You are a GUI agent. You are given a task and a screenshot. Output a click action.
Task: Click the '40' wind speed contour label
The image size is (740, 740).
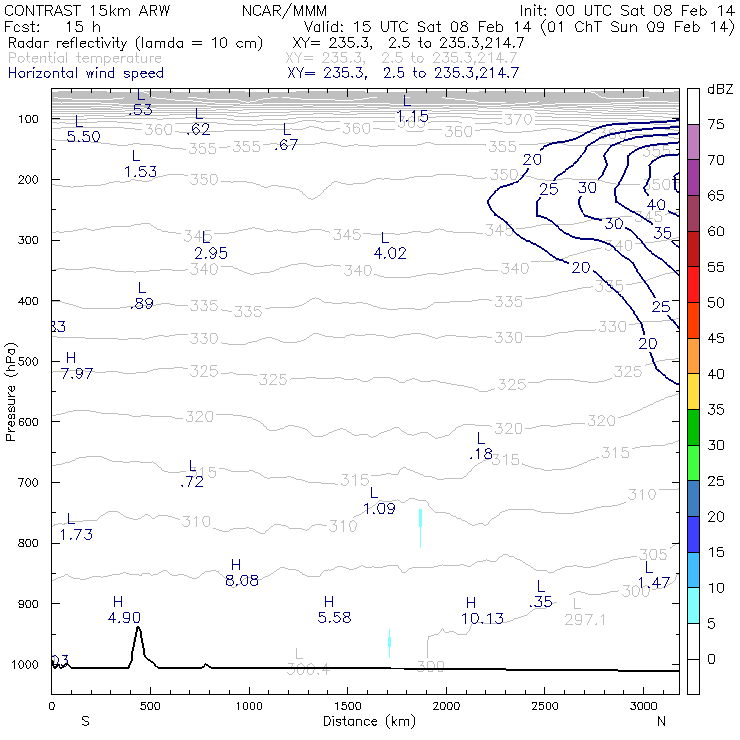656,205
